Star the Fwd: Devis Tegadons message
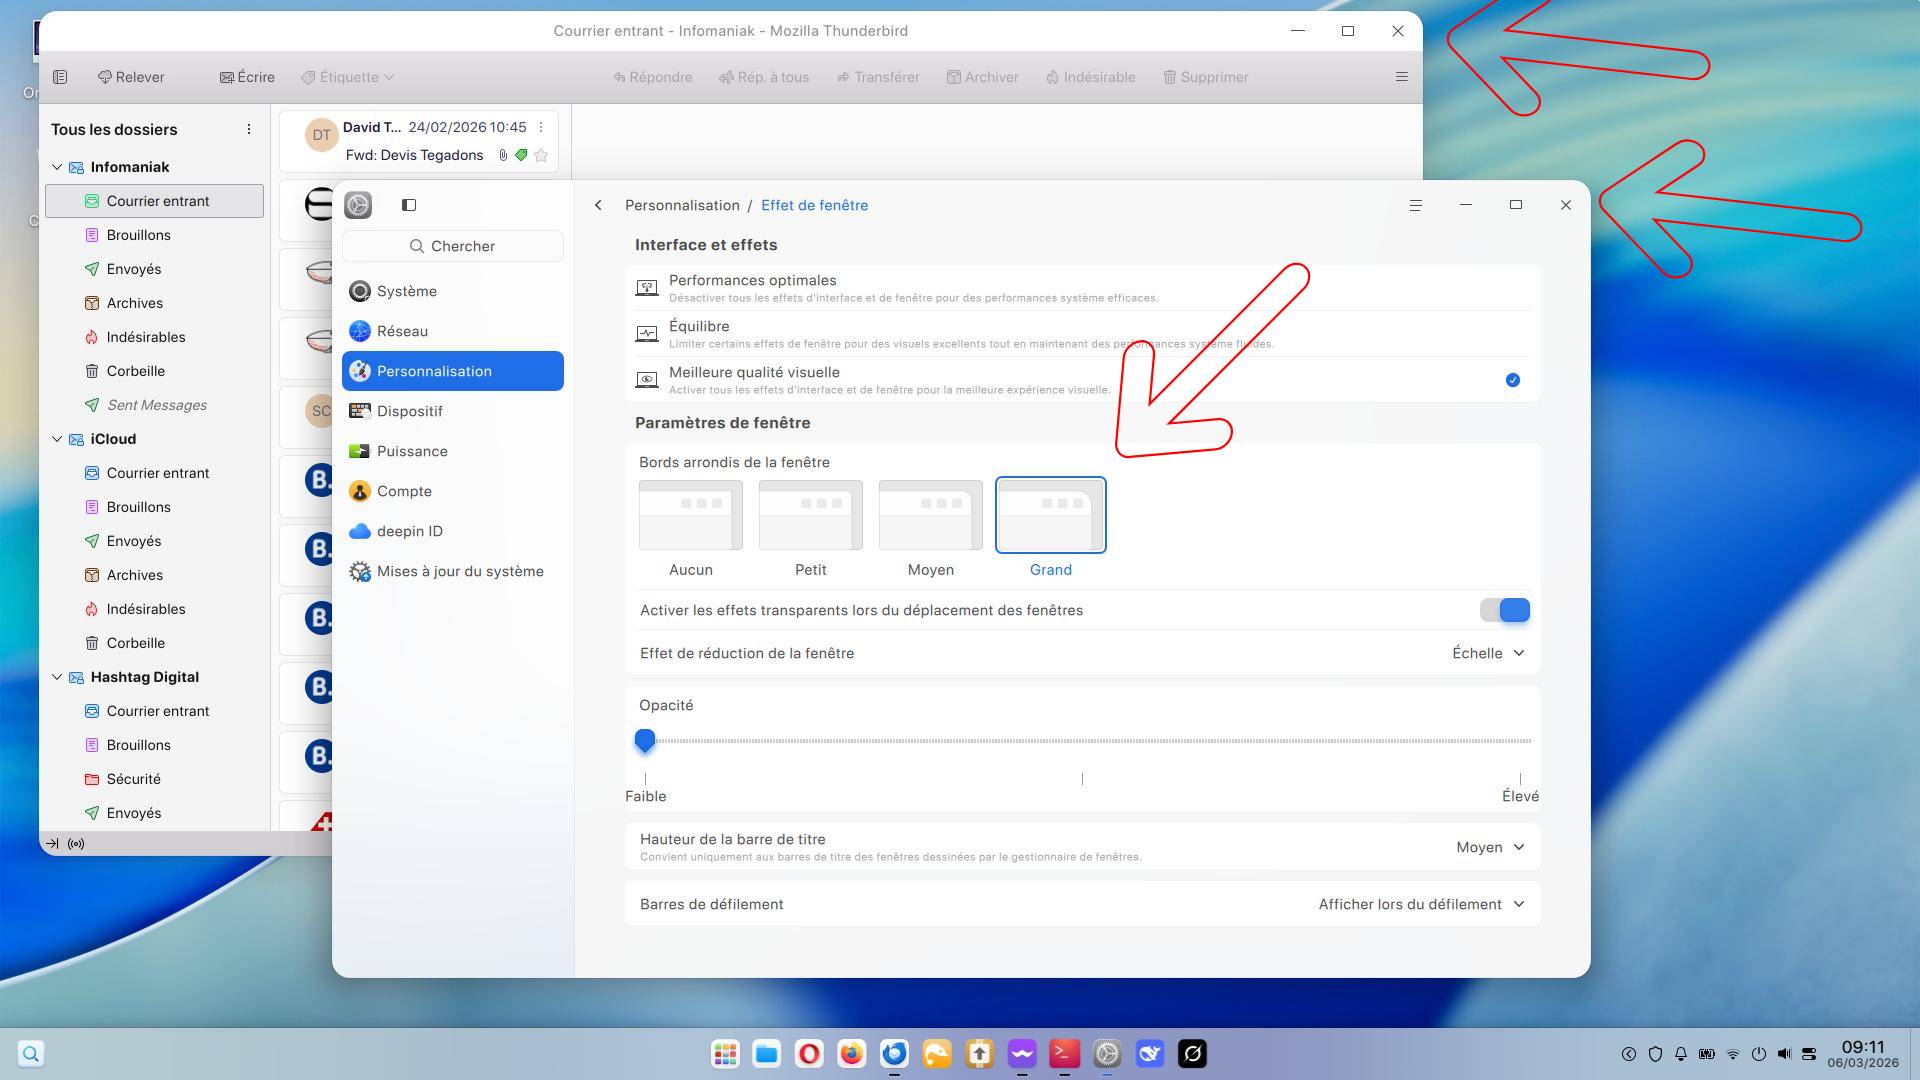1920x1080 pixels. coord(541,155)
